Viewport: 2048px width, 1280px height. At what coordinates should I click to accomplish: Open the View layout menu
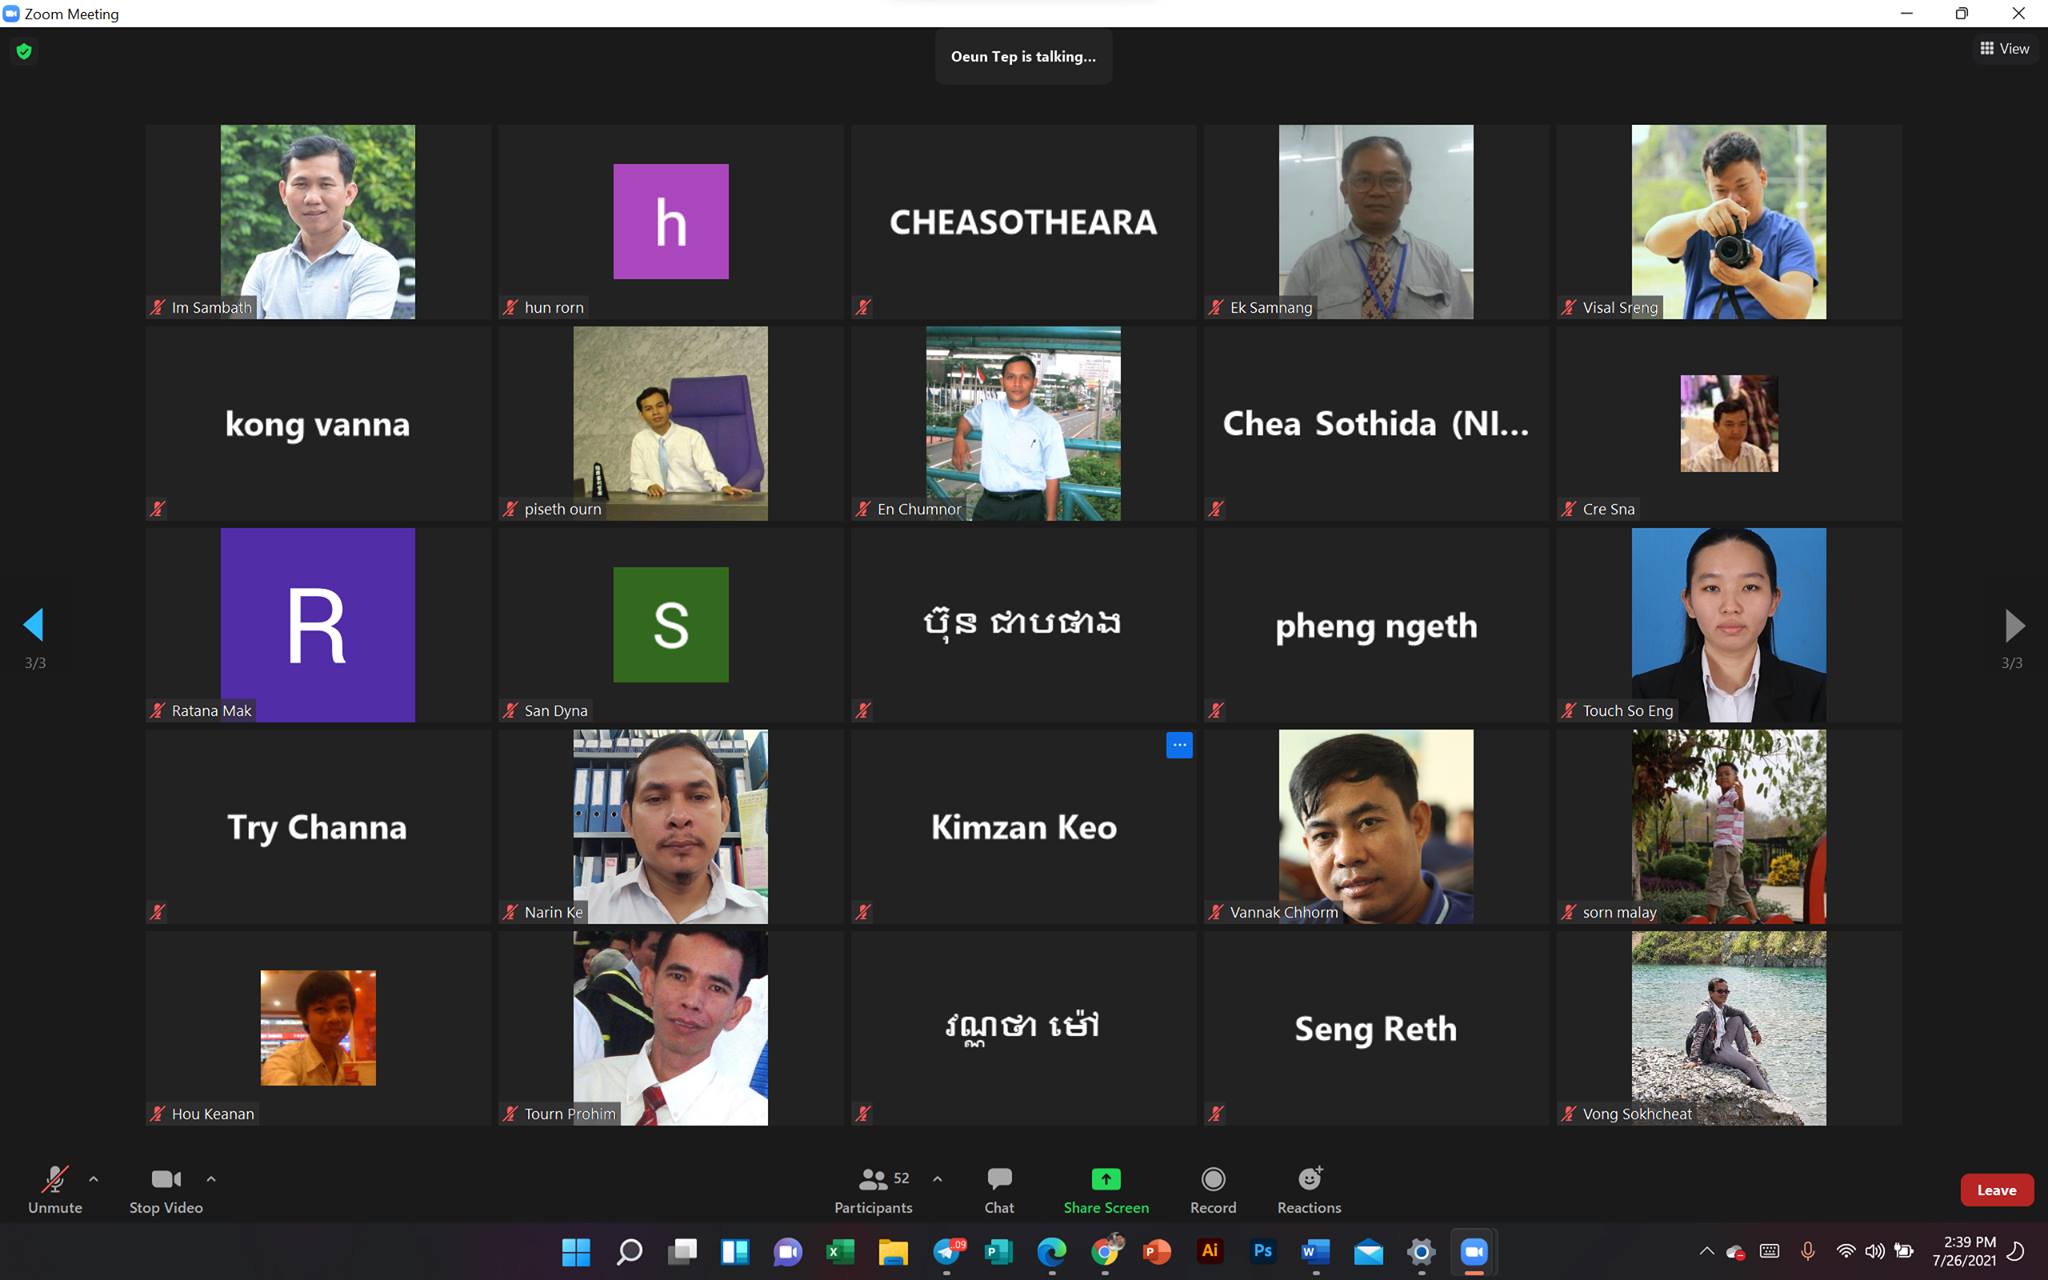point(2004,48)
